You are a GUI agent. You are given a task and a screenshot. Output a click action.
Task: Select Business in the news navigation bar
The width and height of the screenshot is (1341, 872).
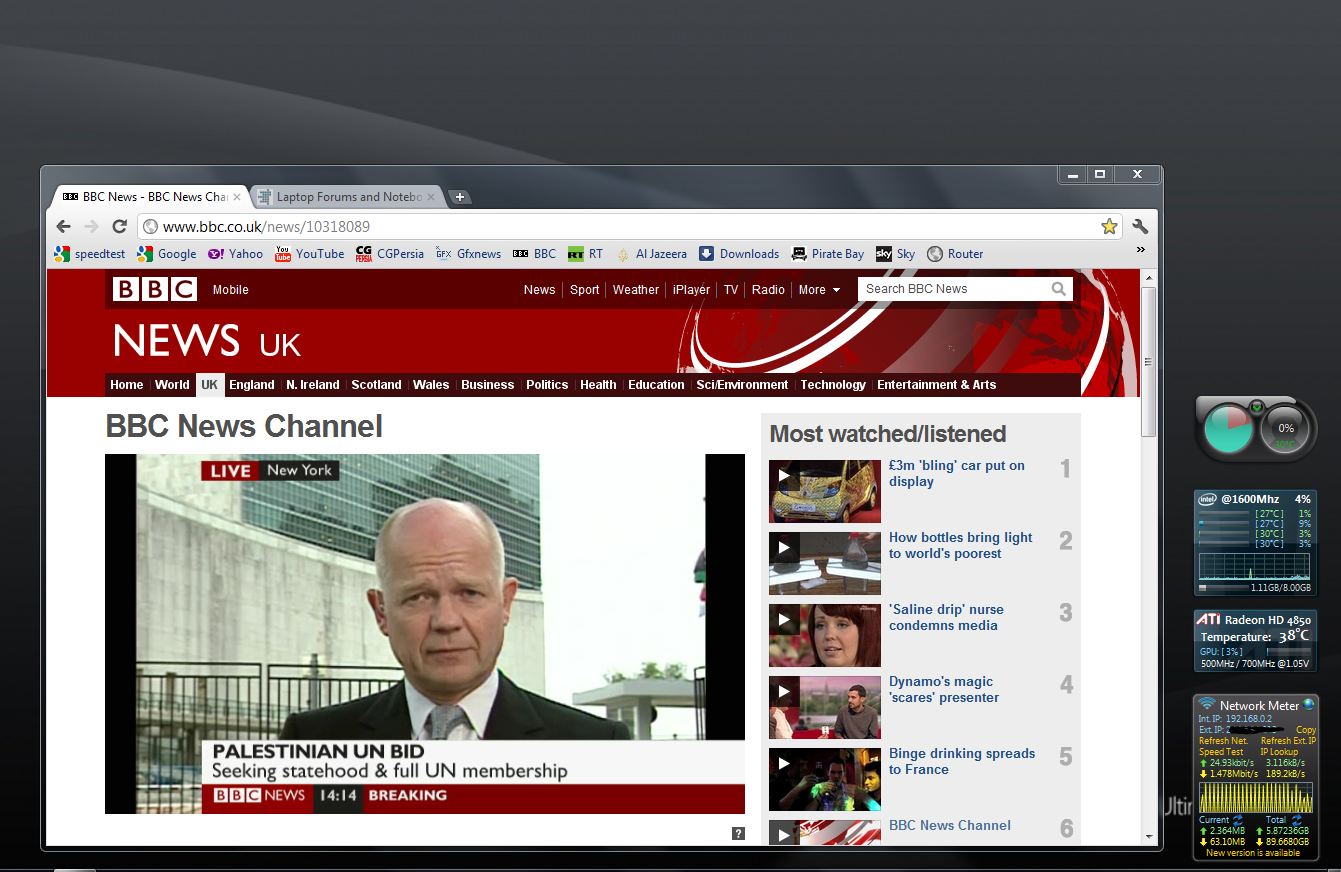(488, 385)
